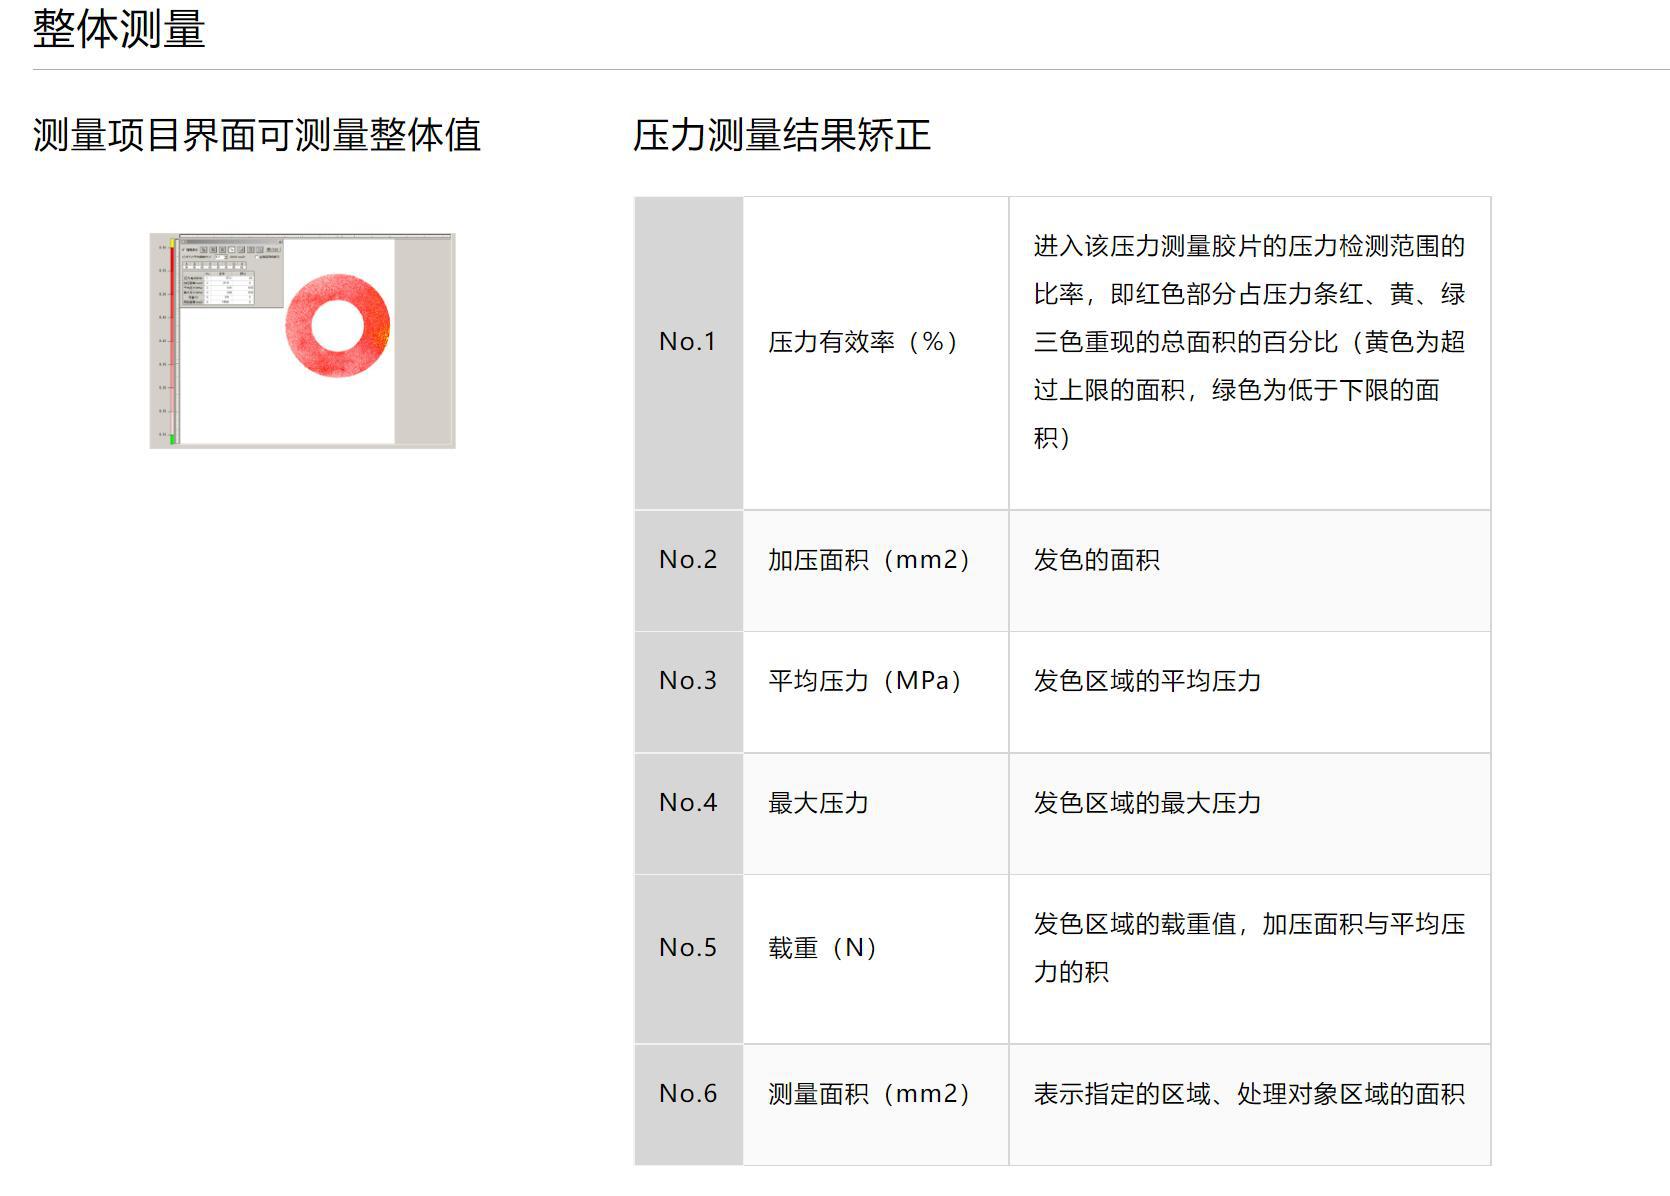
Task: Click the 发色的面积 description cell
Action: click(x=1250, y=570)
